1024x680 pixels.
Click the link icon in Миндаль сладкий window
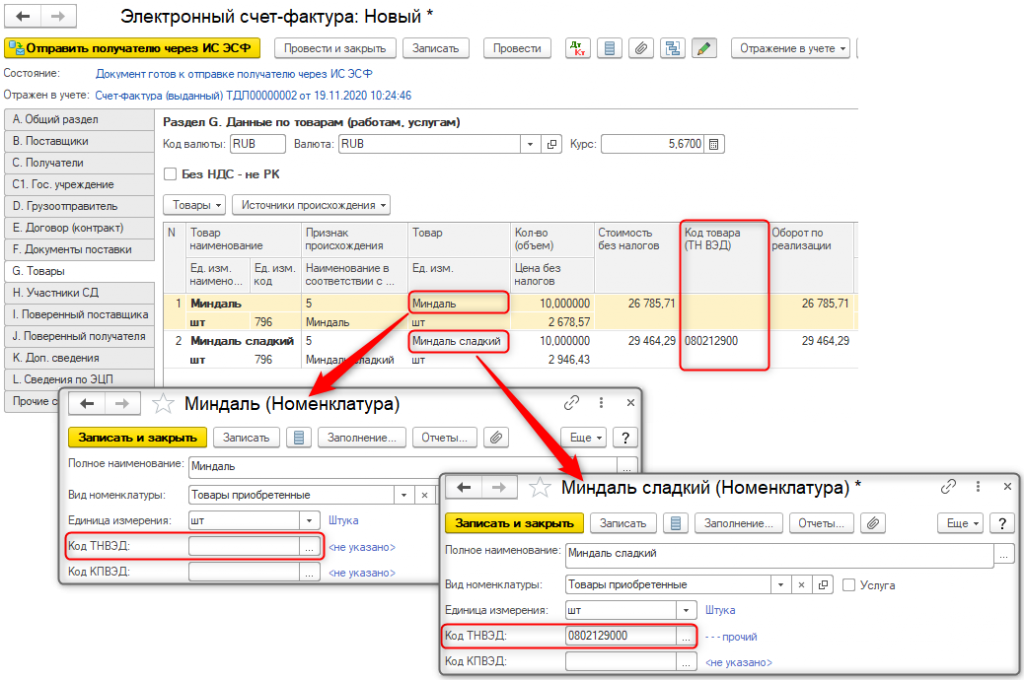coord(949,487)
